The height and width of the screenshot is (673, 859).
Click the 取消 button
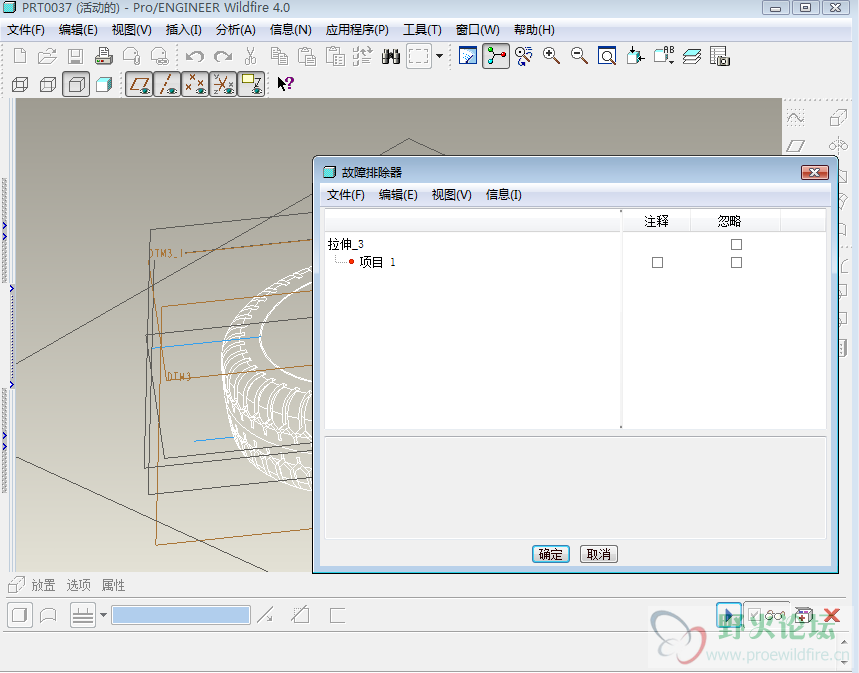point(599,554)
